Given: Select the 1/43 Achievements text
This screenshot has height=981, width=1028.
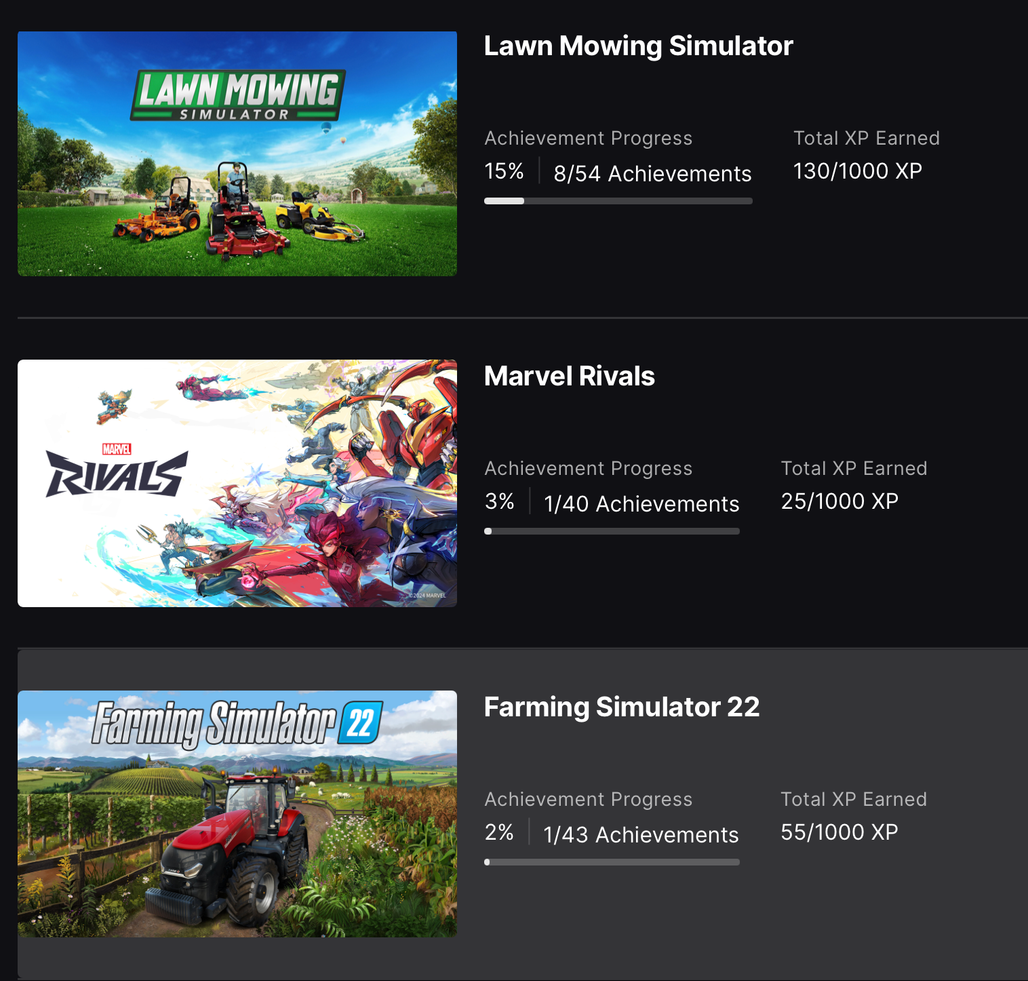Looking at the screenshot, I should [x=641, y=835].
